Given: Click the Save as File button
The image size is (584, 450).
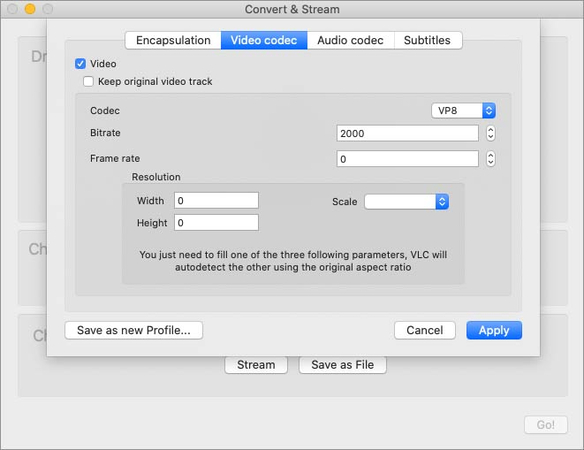Looking at the screenshot, I should (342, 365).
